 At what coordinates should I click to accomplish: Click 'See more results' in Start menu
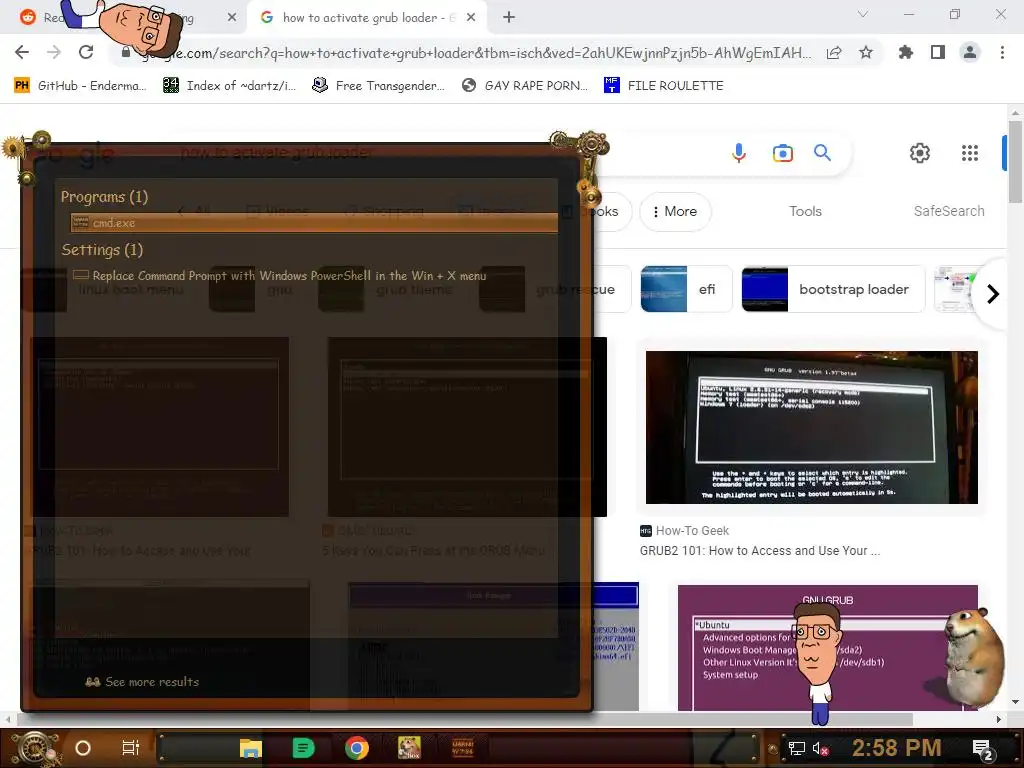(142, 682)
